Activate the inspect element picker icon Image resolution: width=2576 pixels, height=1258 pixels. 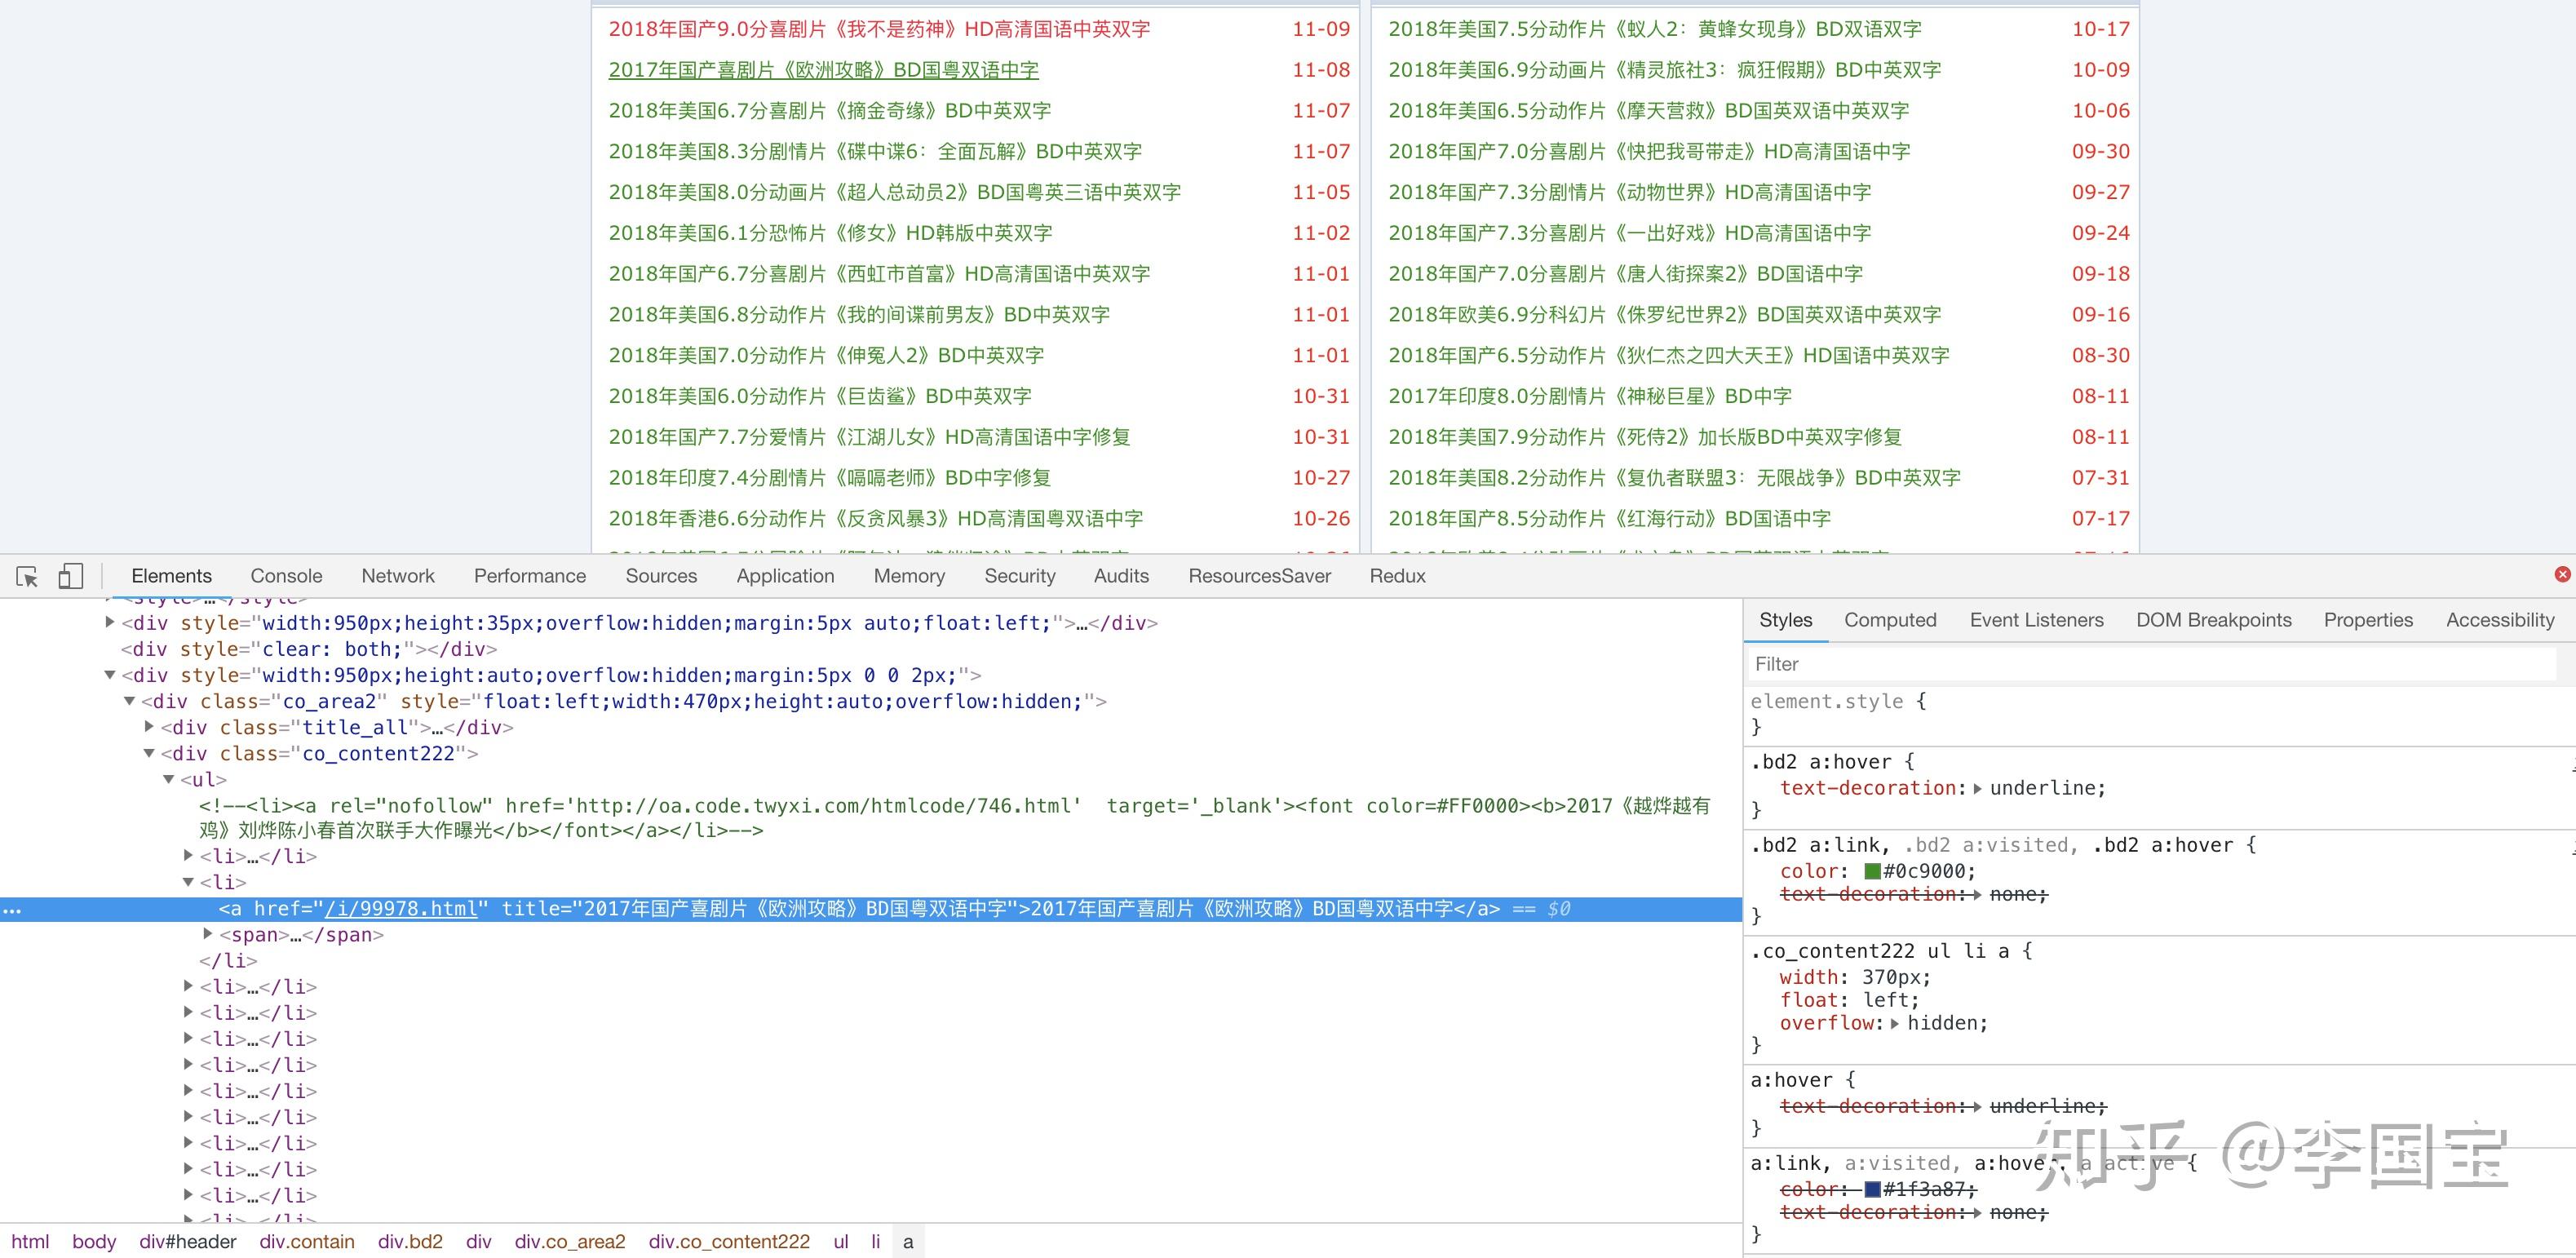click(27, 576)
